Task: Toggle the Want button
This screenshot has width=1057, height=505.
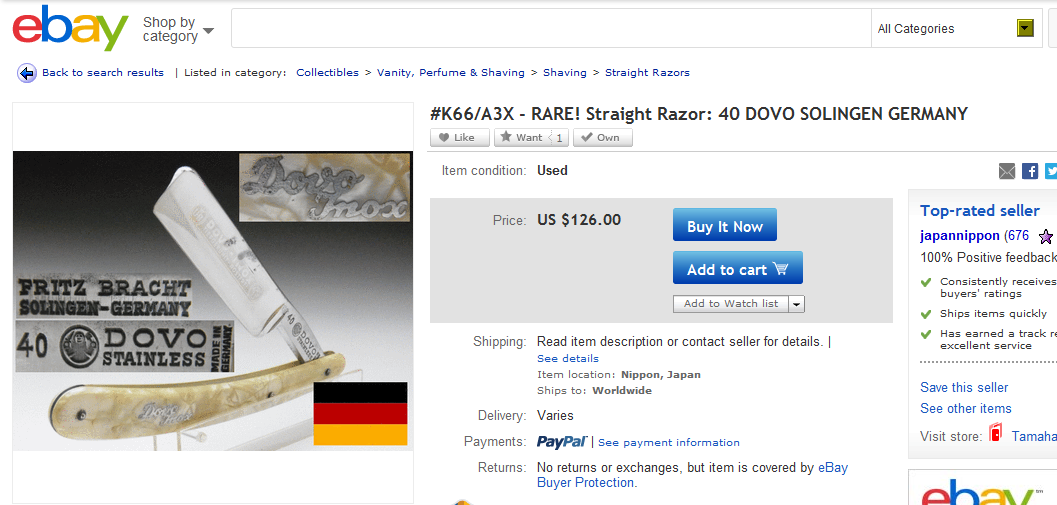Action: click(x=532, y=138)
